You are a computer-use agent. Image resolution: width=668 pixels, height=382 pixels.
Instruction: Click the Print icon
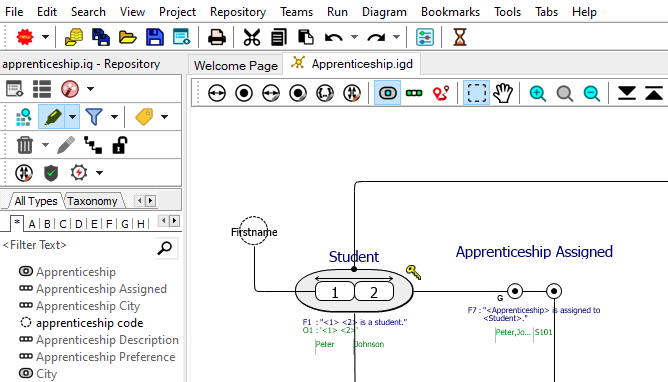point(216,37)
